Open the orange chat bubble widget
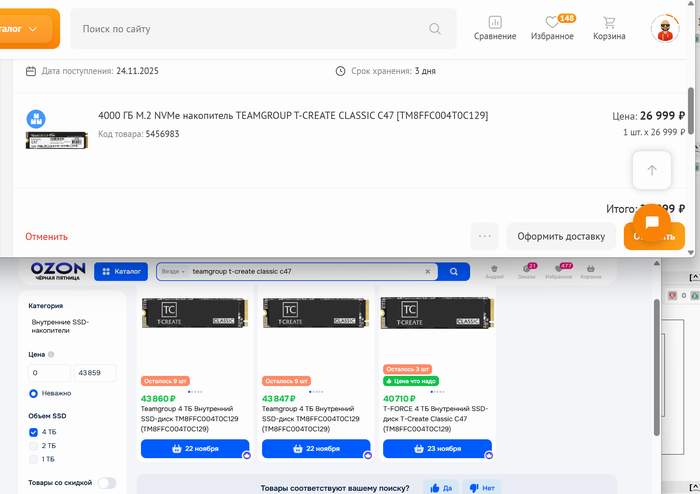Screen dimensions: 700x494 tap(652, 222)
